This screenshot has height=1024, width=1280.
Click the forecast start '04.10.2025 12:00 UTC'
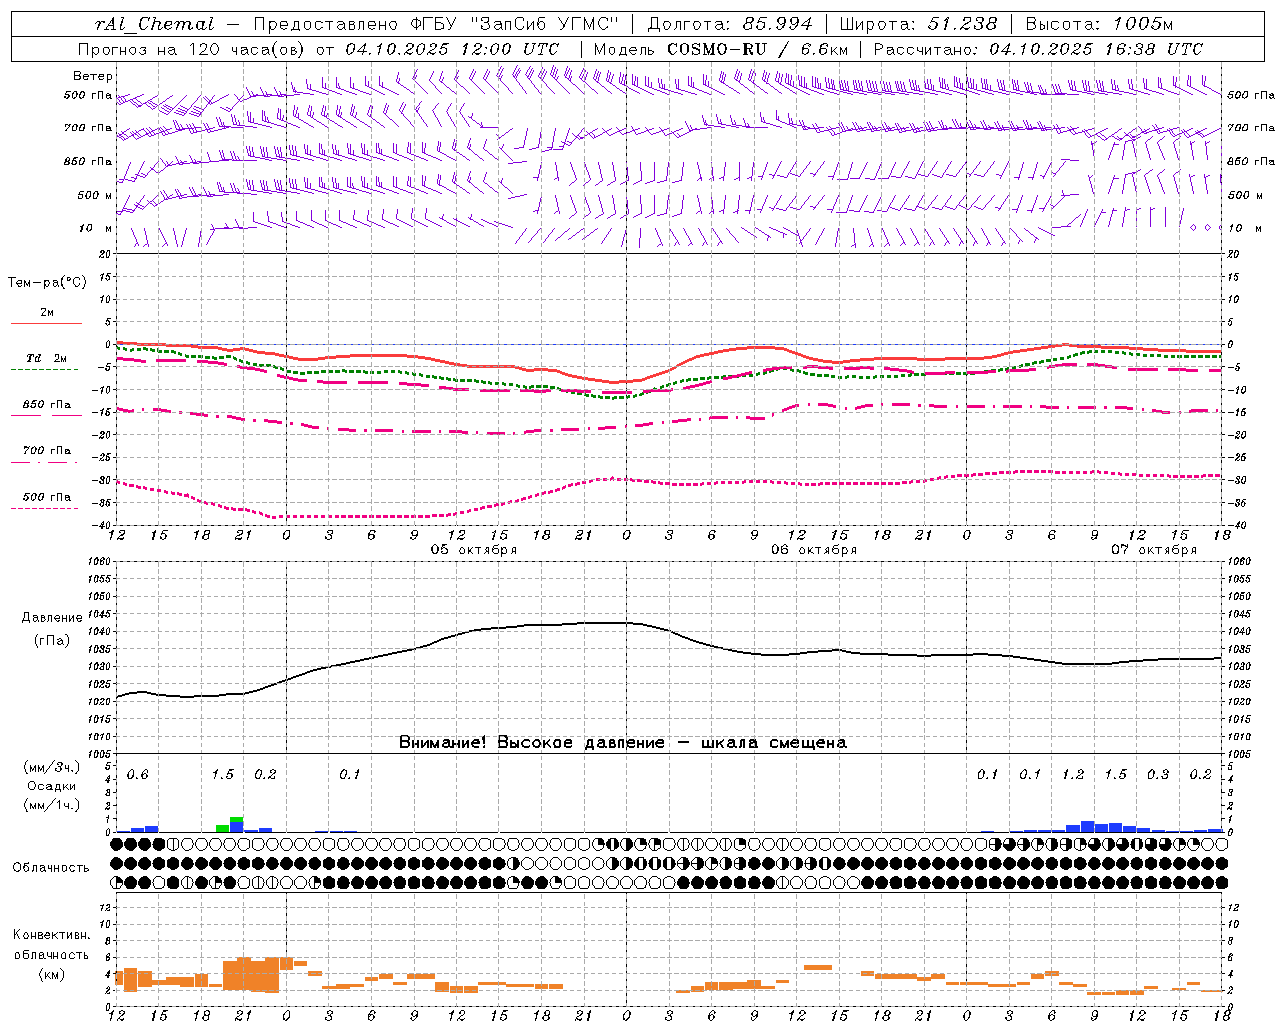[x=452, y=49]
